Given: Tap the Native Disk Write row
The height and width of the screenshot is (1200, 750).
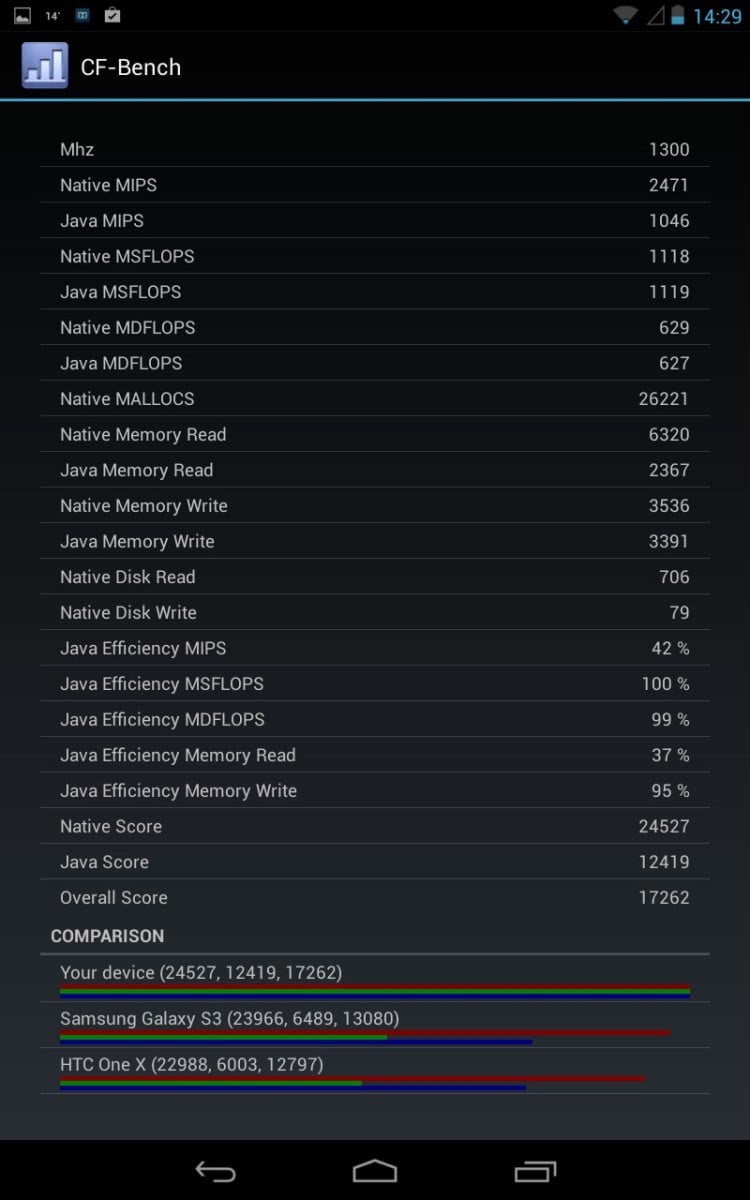Looking at the screenshot, I should pos(375,612).
